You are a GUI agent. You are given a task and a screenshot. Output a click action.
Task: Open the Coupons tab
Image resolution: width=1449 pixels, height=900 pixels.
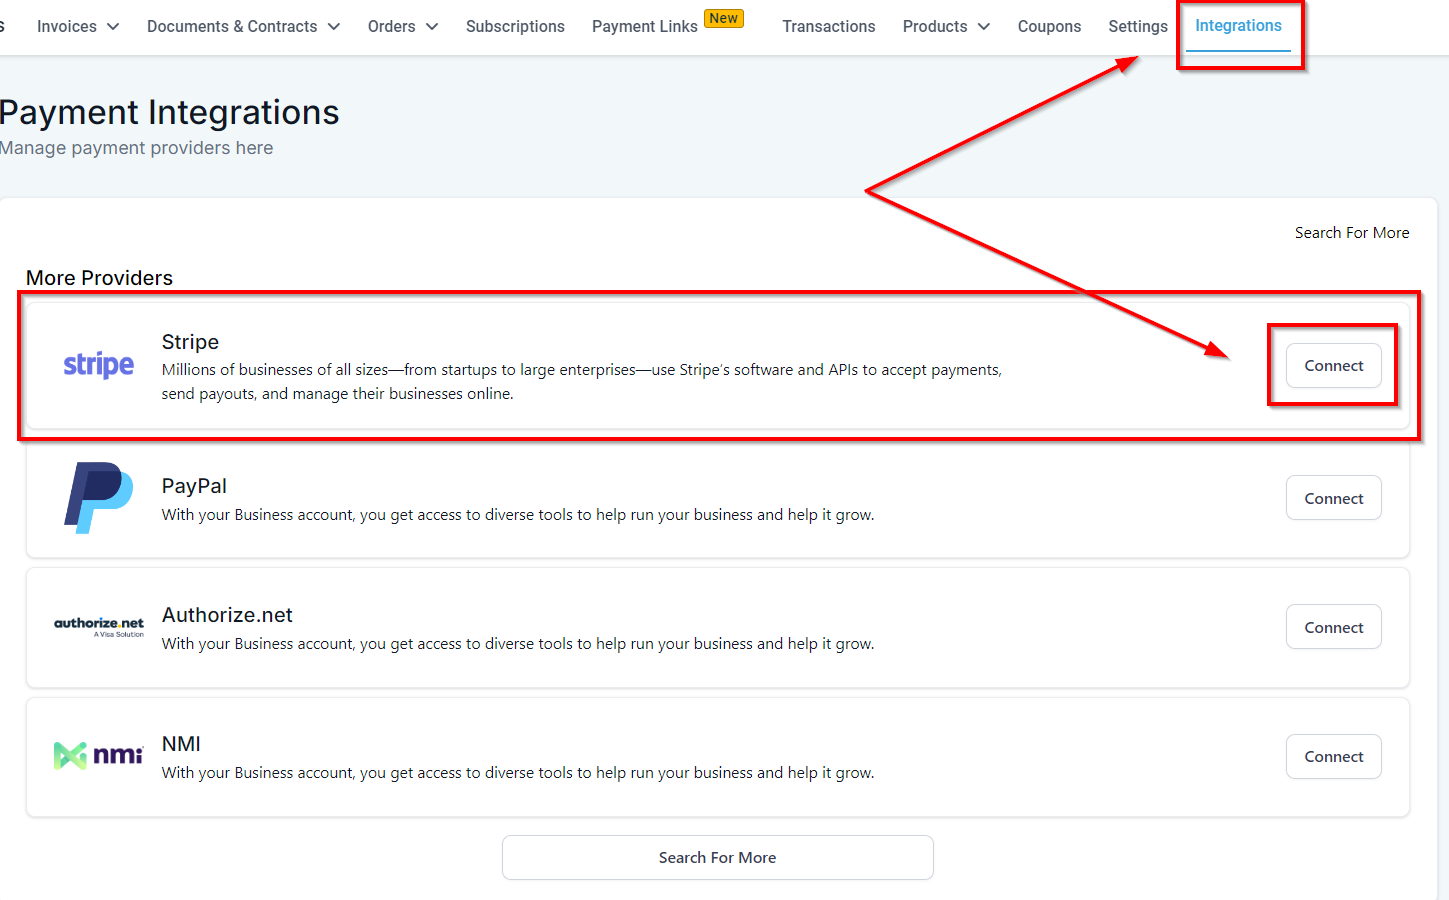click(x=1049, y=27)
